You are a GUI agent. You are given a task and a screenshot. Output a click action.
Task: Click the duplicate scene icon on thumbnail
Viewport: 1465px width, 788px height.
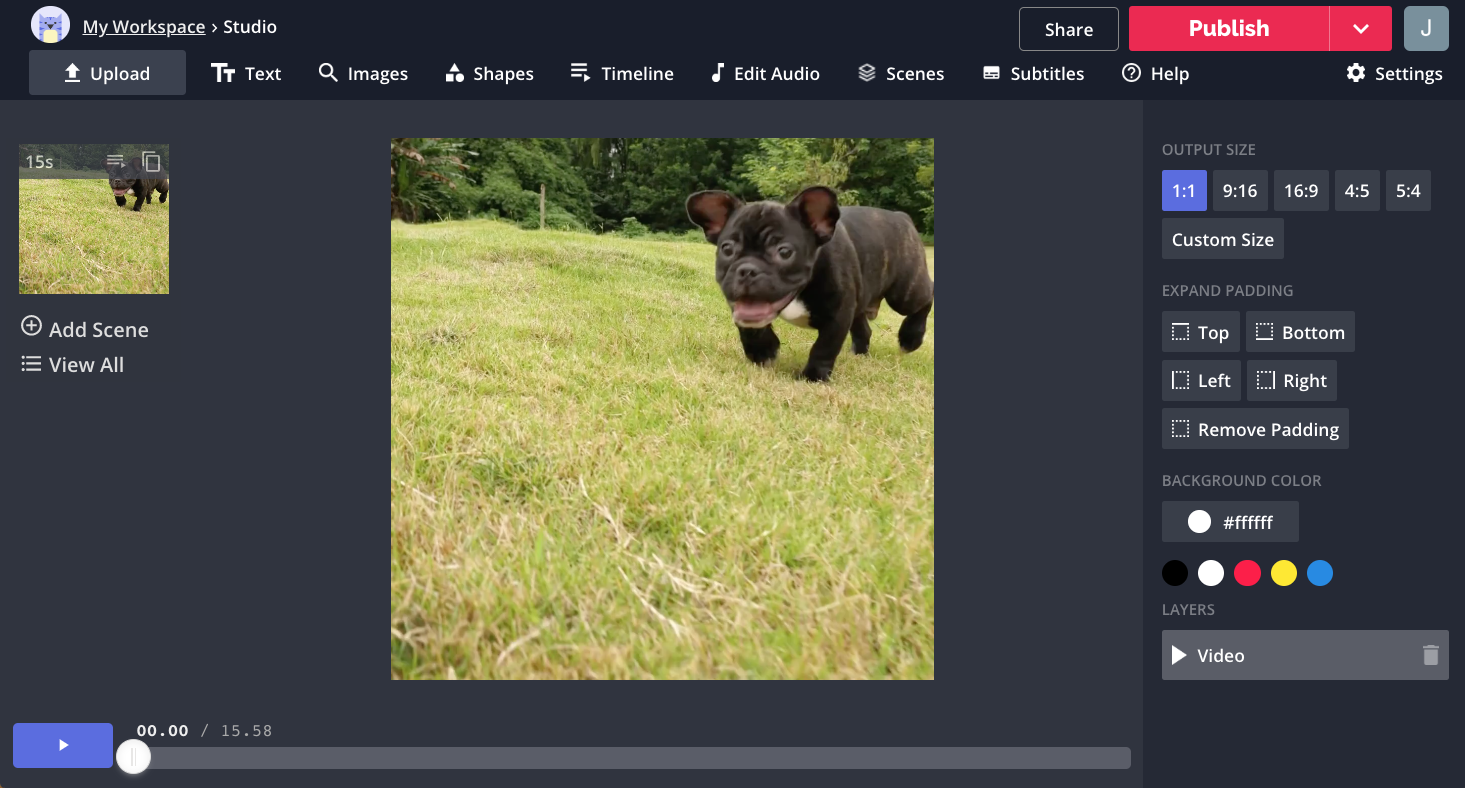click(x=151, y=161)
